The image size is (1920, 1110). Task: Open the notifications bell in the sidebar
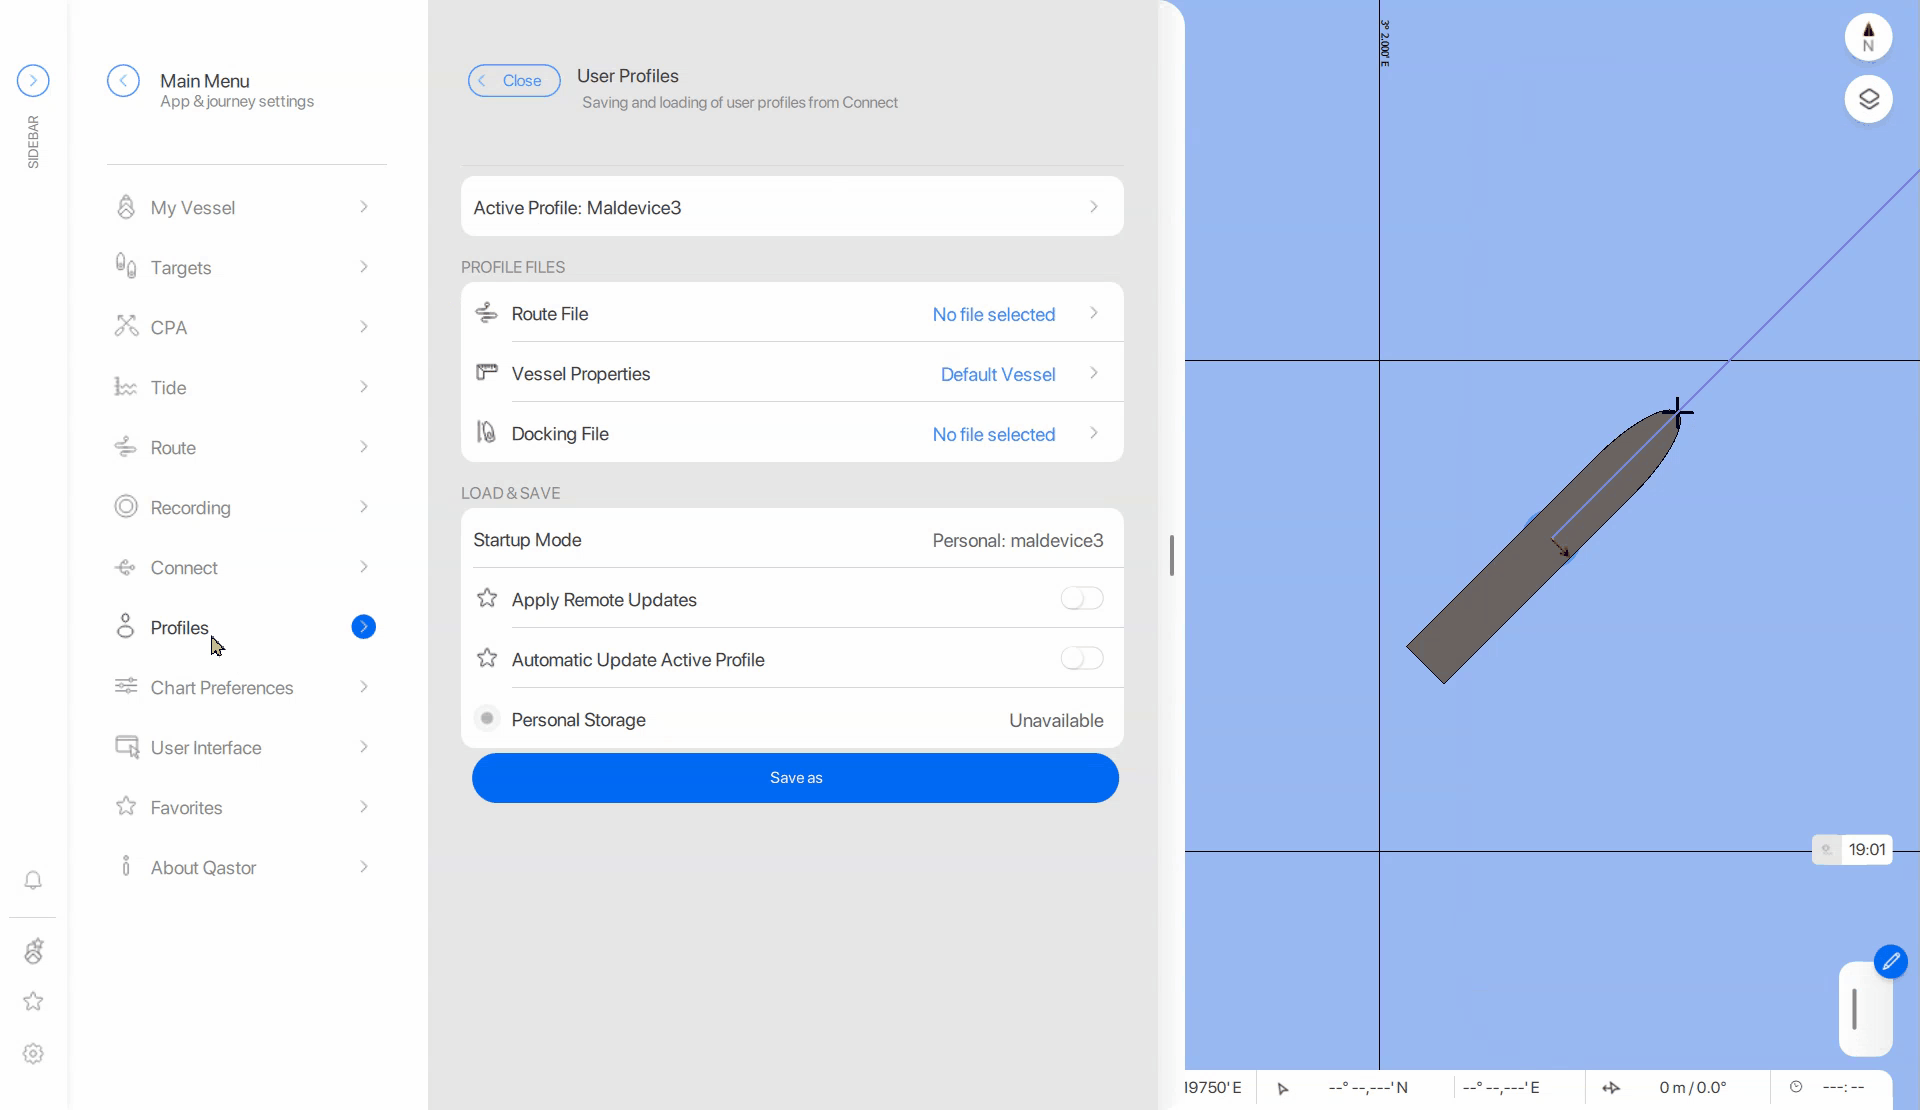(33, 880)
